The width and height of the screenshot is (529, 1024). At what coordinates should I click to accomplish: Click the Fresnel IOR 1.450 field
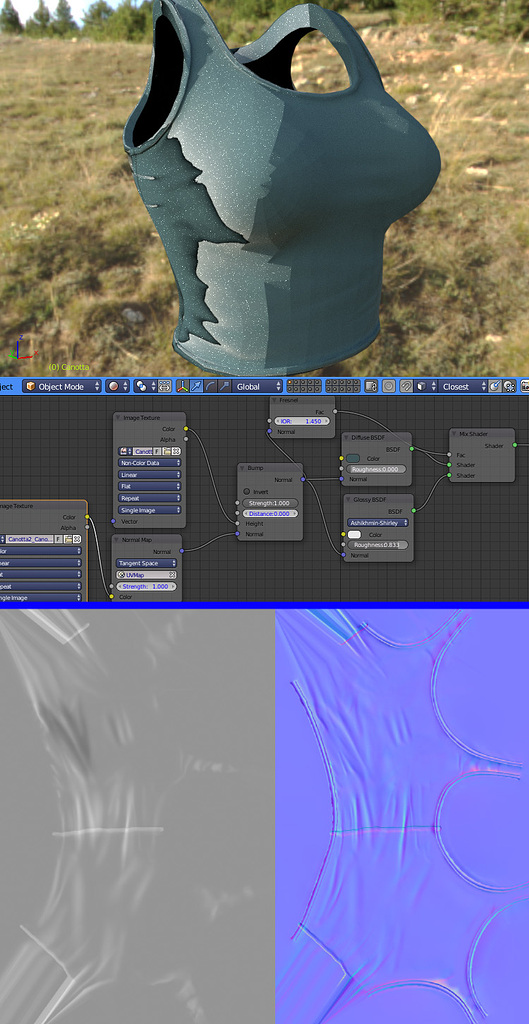coord(300,422)
